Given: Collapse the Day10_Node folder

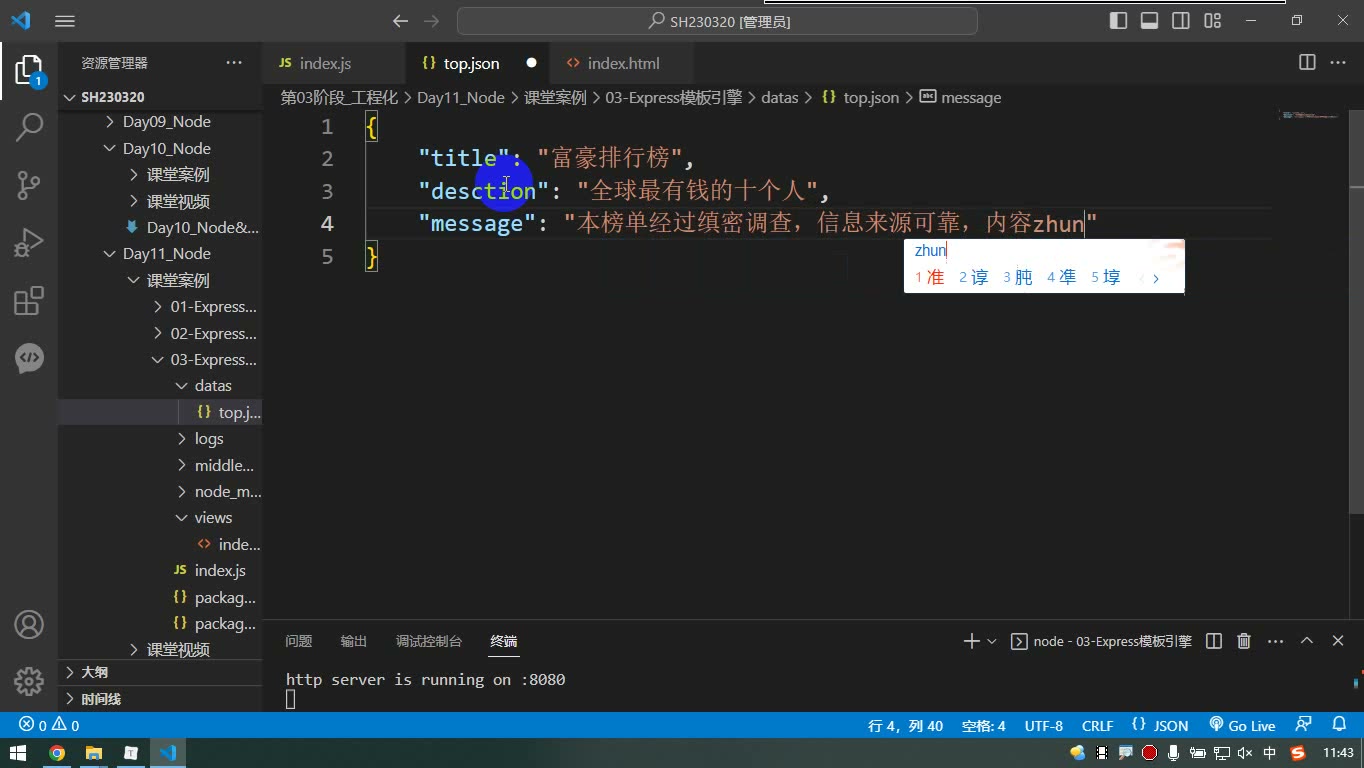Looking at the screenshot, I should 160,148.
